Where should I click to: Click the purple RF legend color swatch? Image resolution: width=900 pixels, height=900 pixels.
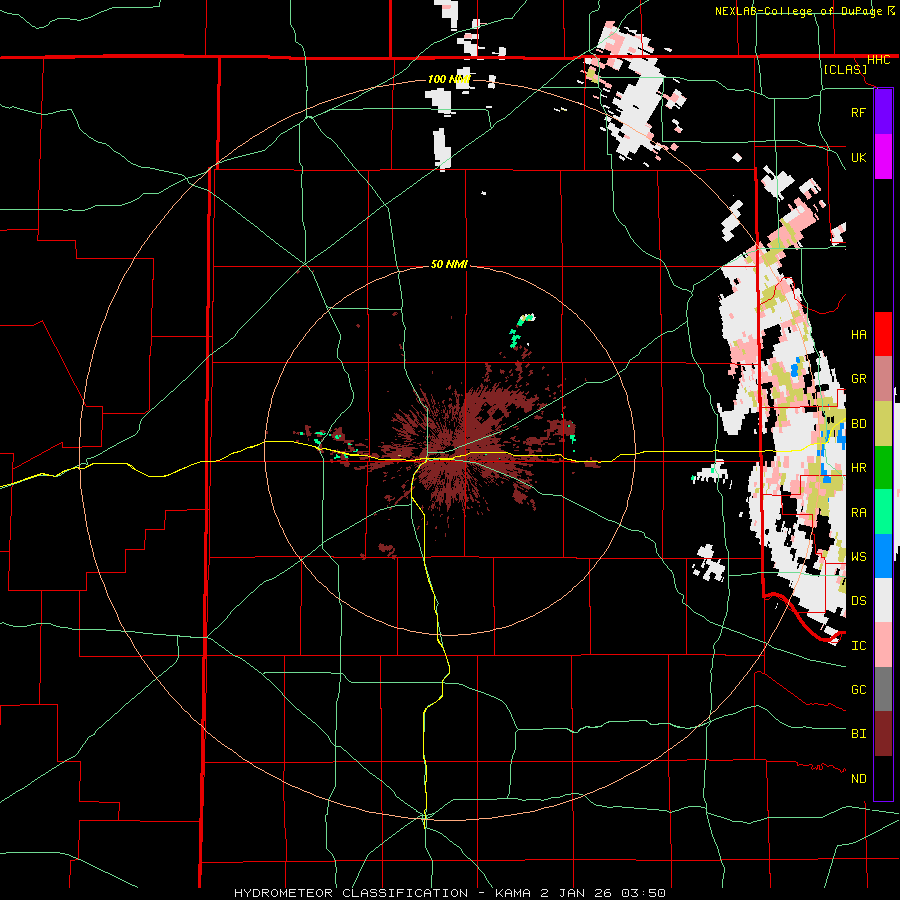[883, 112]
